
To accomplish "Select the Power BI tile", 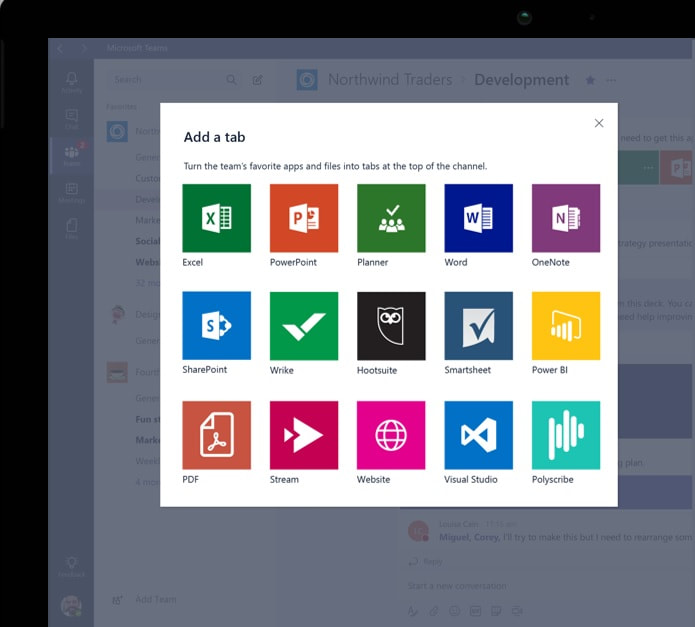I will point(566,325).
